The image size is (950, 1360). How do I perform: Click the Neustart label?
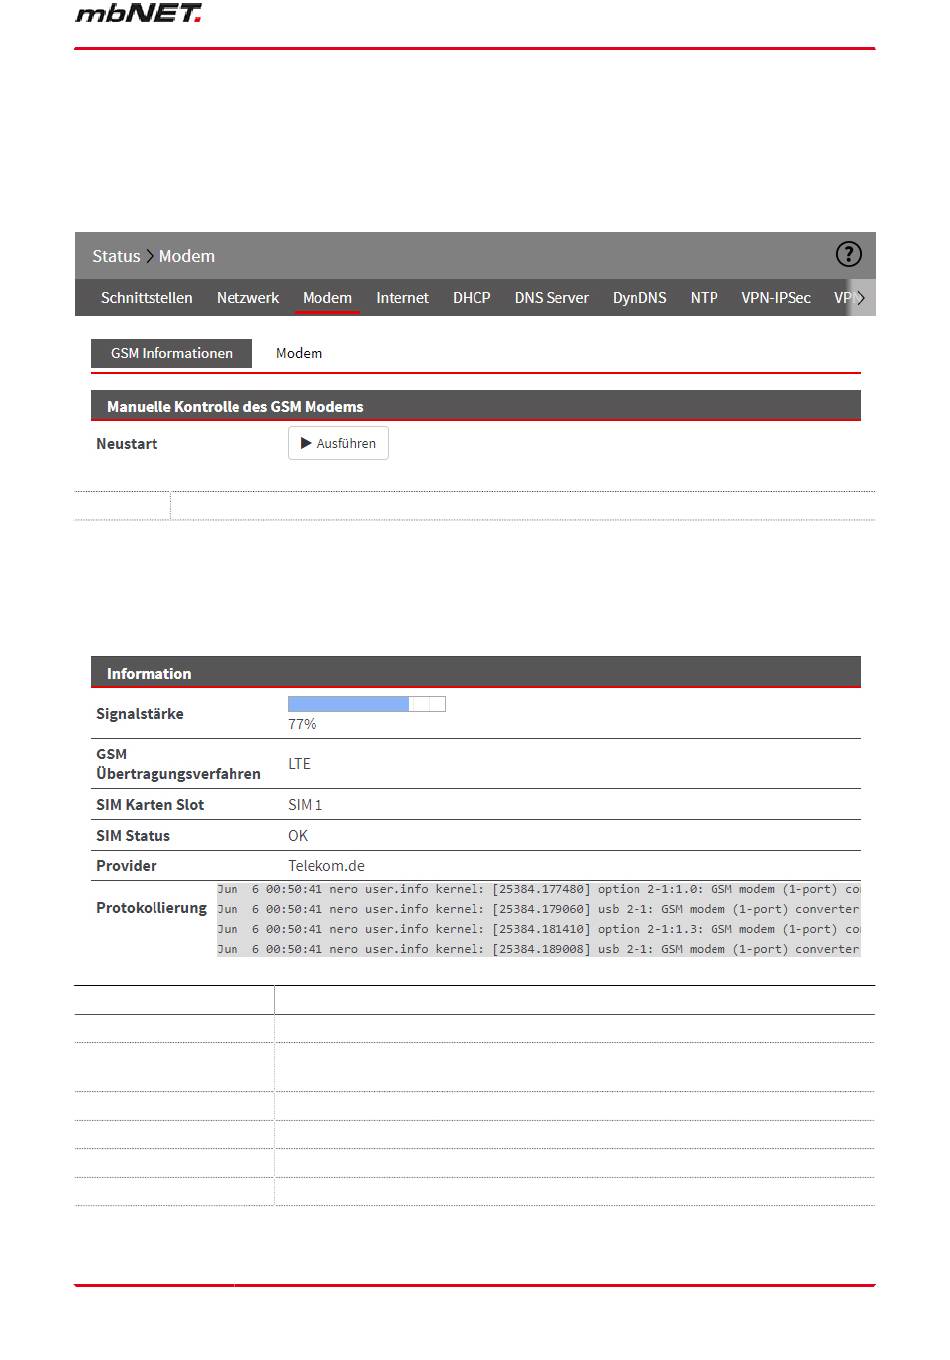pos(127,443)
